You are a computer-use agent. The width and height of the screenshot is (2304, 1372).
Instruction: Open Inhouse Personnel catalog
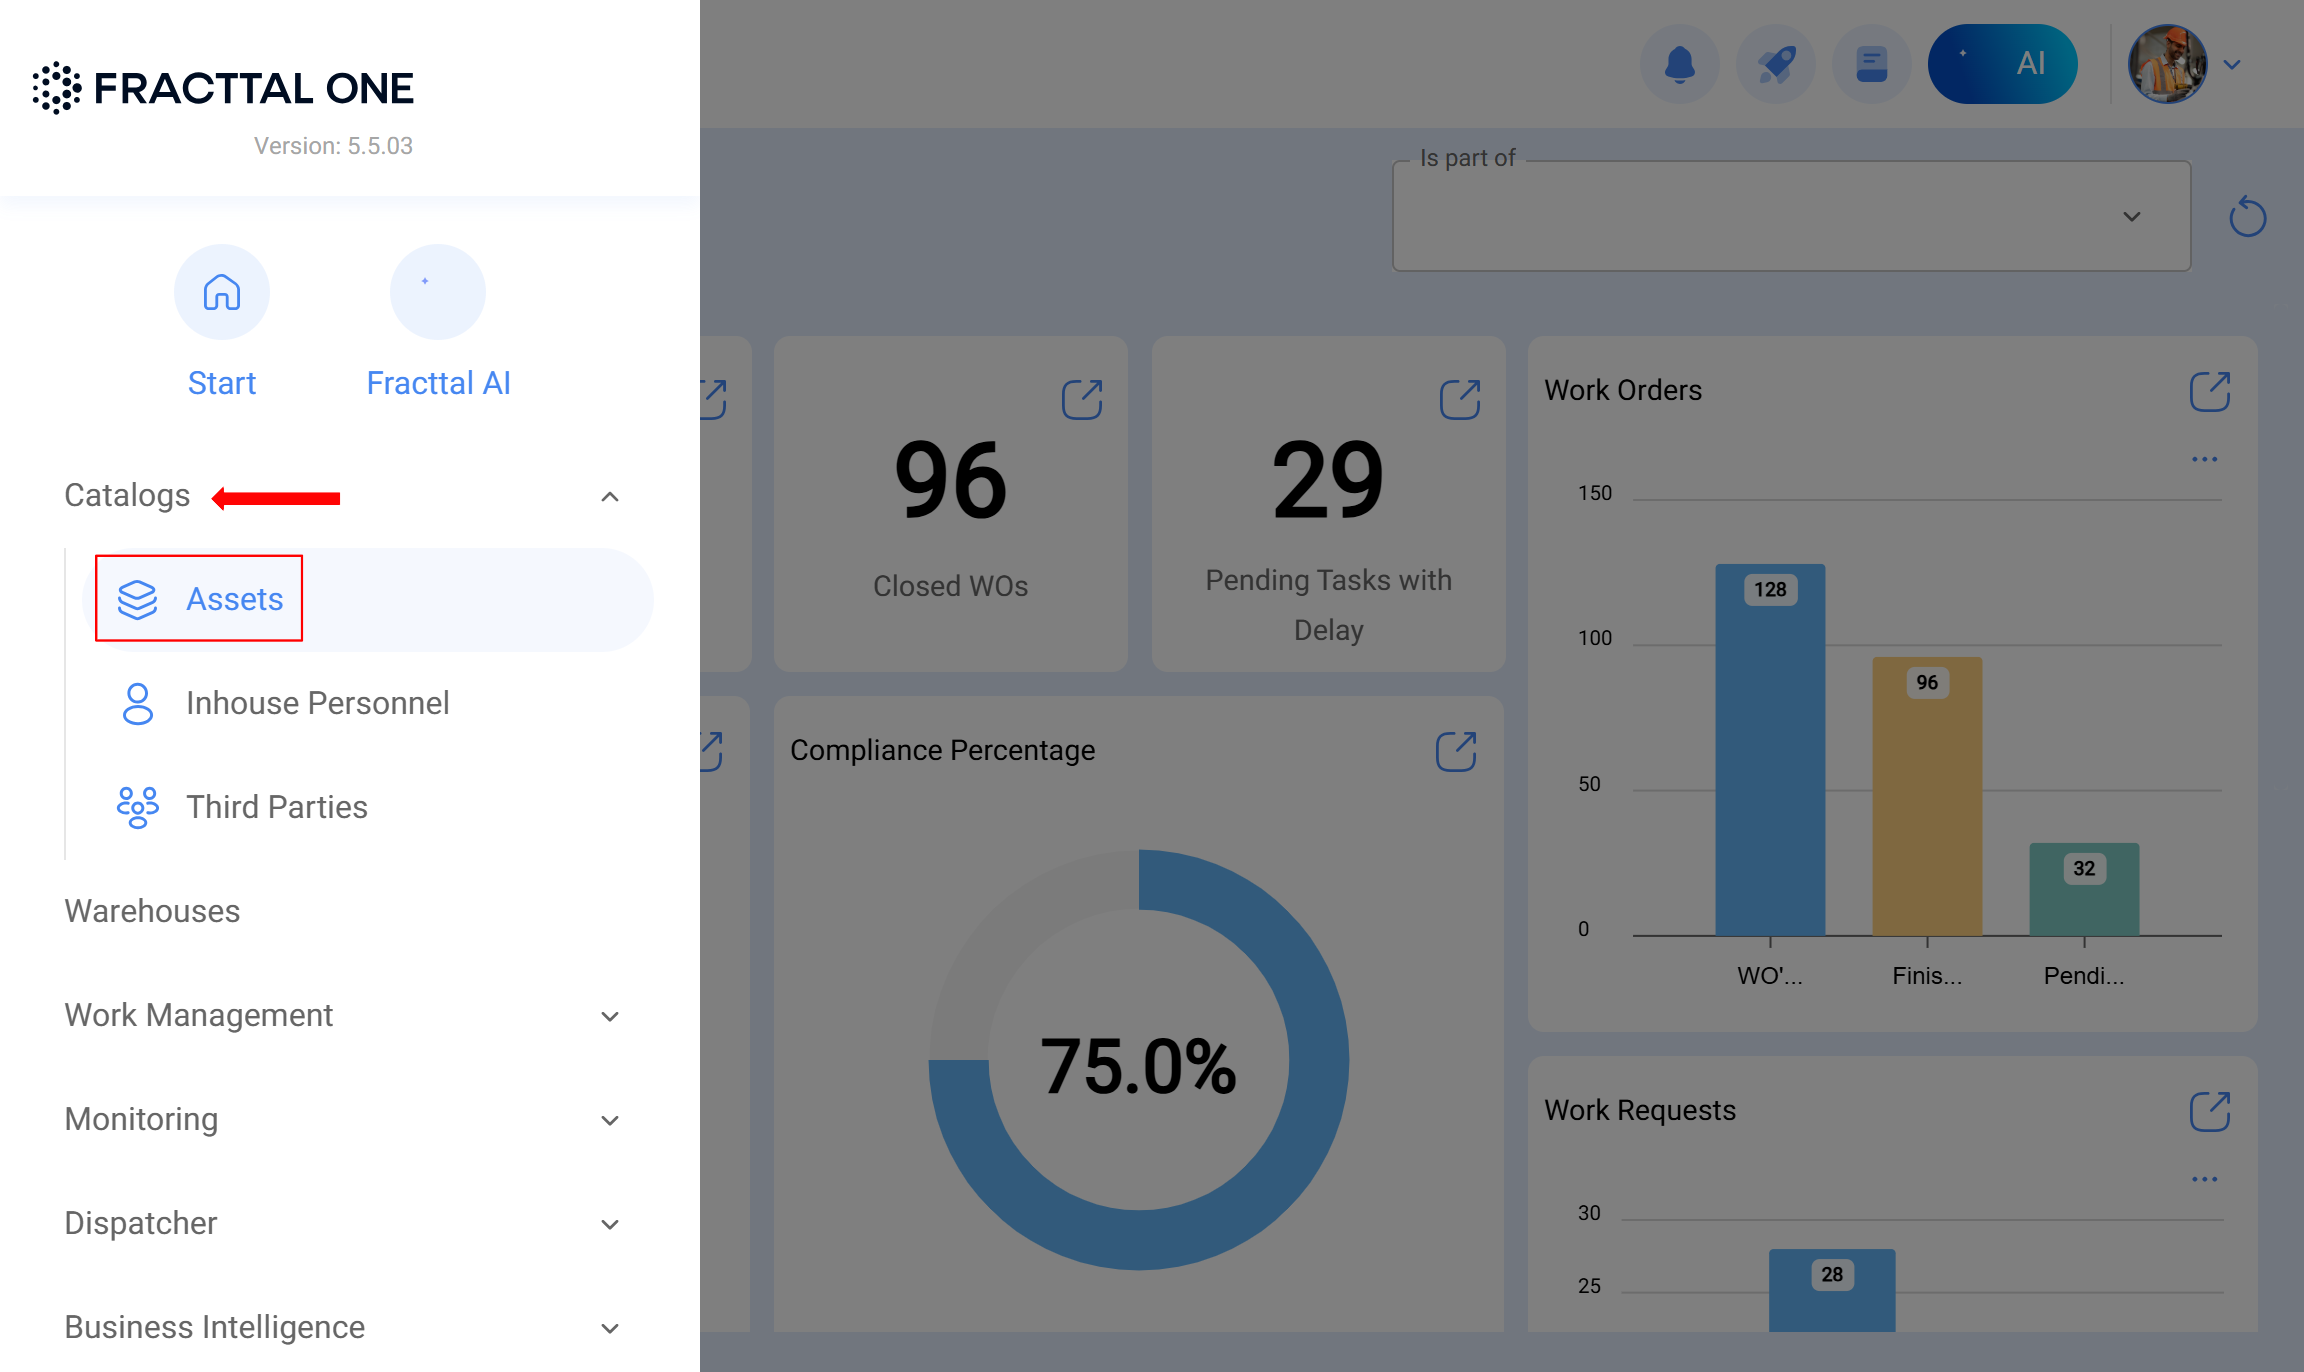click(317, 703)
